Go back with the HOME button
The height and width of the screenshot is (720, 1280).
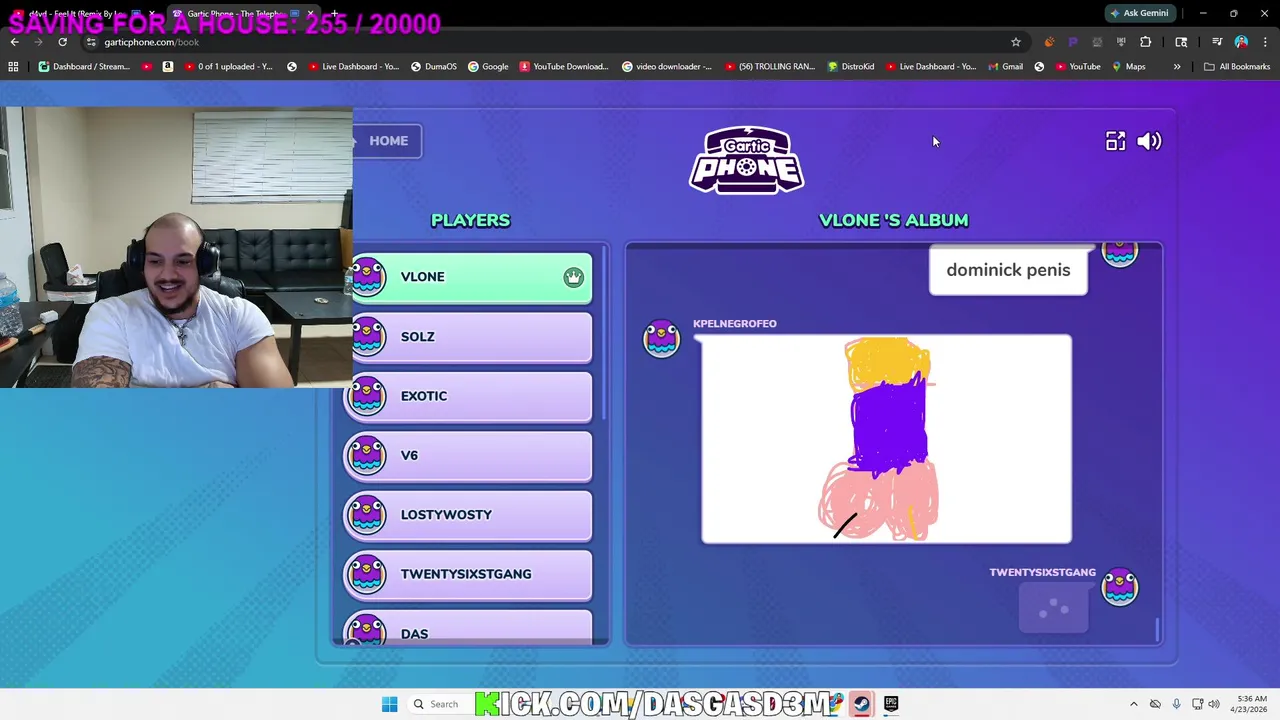coord(387,141)
